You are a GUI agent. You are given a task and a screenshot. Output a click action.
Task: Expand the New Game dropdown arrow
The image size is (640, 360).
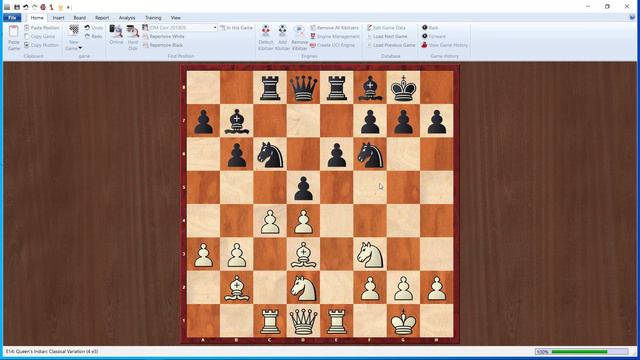click(x=80, y=48)
